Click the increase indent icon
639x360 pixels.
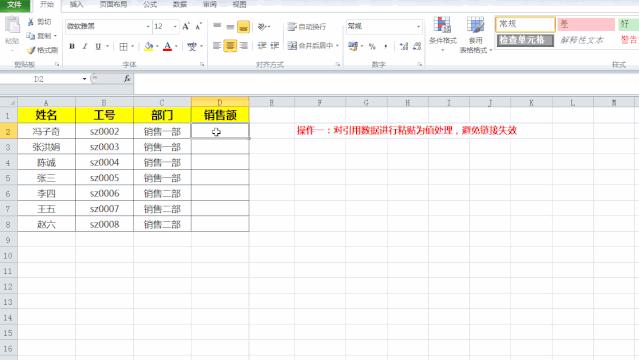(x=275, y=46)
